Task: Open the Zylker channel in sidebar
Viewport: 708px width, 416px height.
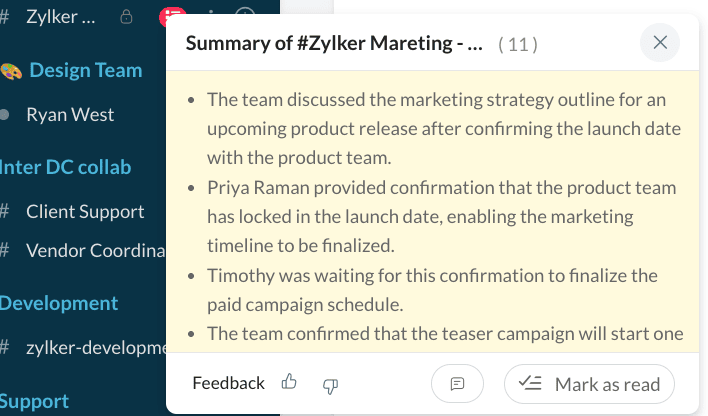Action: tap(61, 17)
